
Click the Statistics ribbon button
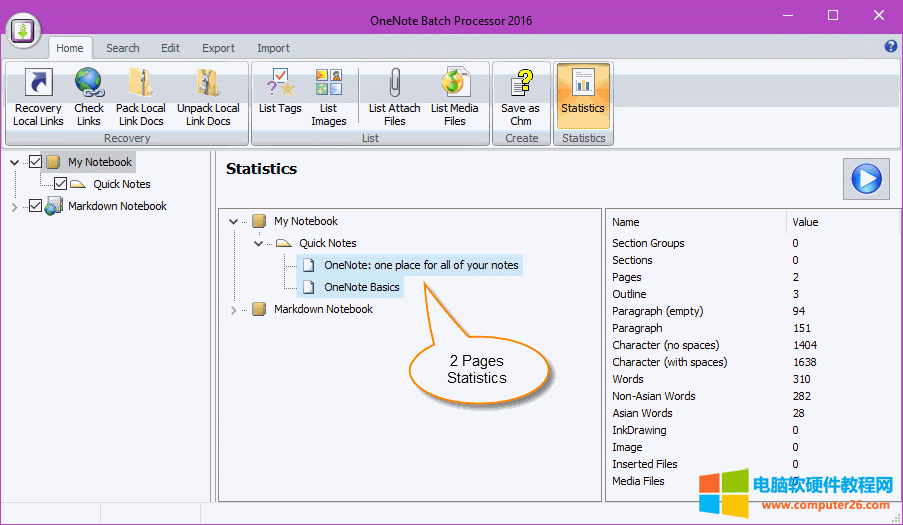(583, 97)
